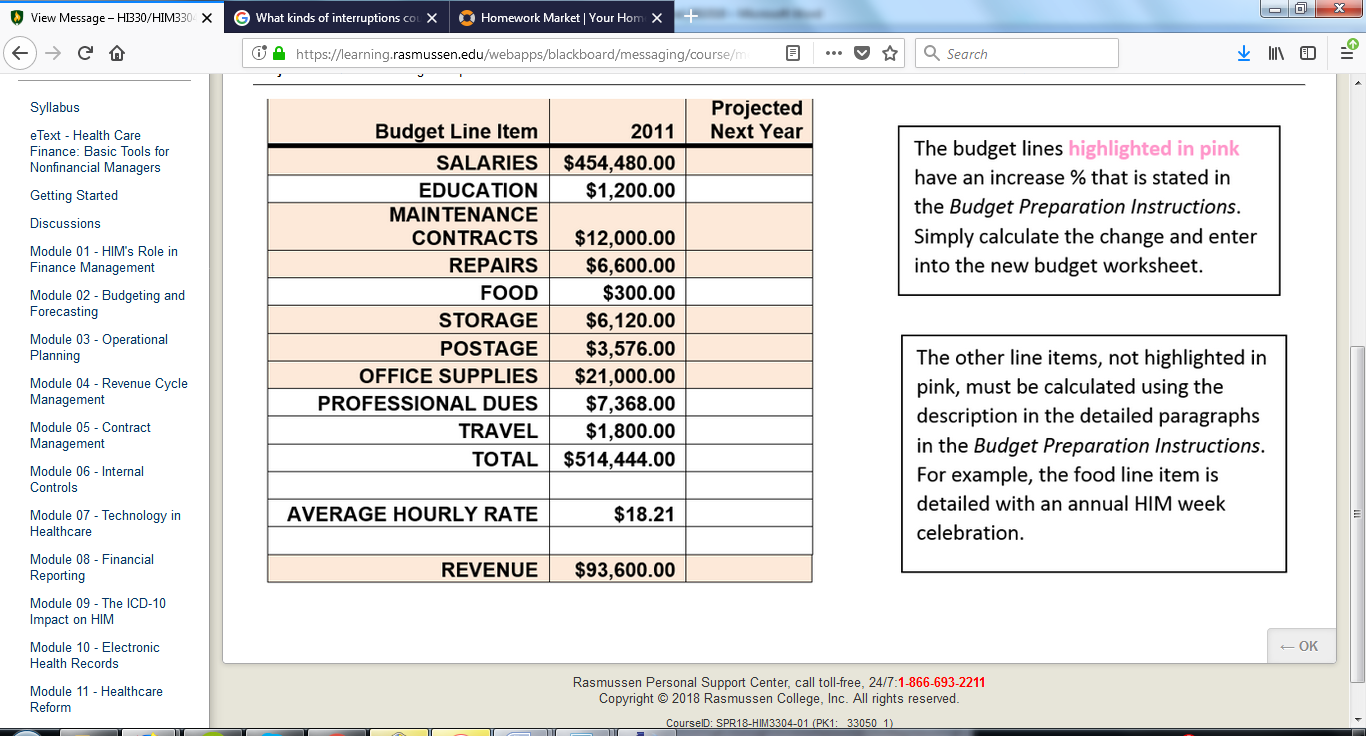Bookmark this page with star icon
This screenshot has width=1366, height=736.
890,54
